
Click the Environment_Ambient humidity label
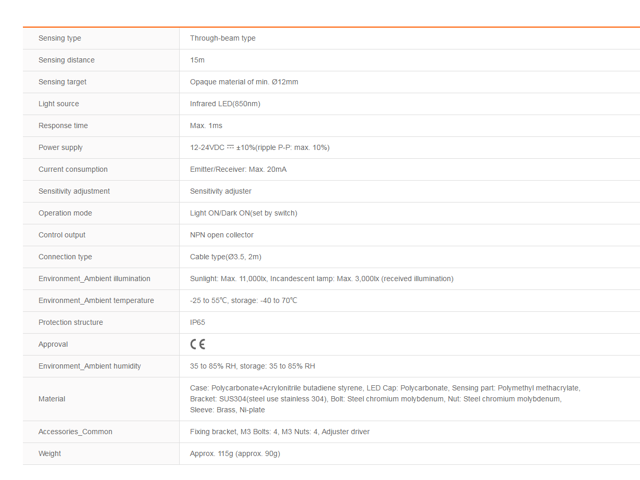pos(91,366)
